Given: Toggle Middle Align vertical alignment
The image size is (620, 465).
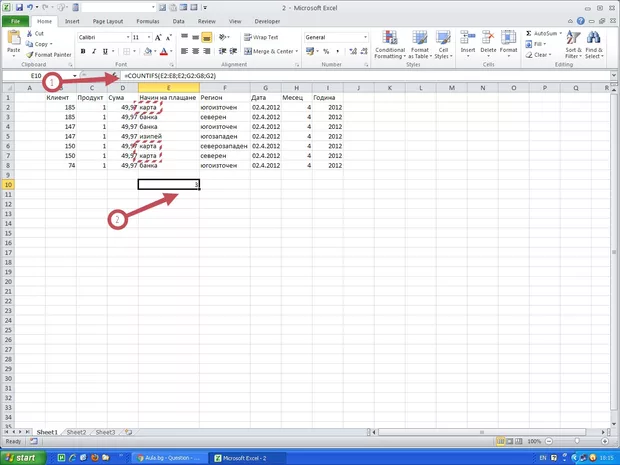Looking at the screenshot, I should click(195, 37).
